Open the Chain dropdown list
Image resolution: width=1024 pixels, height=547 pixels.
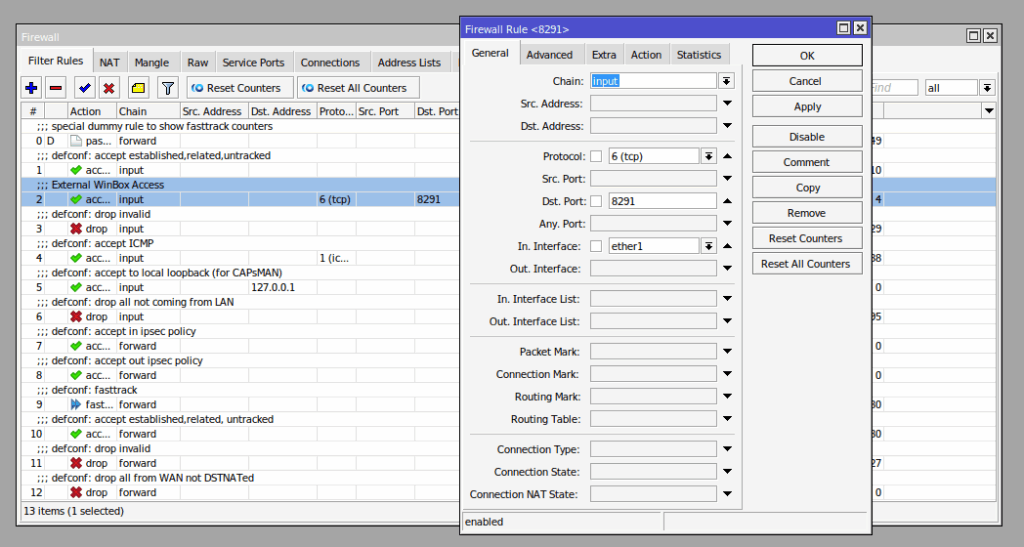point(727,81)
